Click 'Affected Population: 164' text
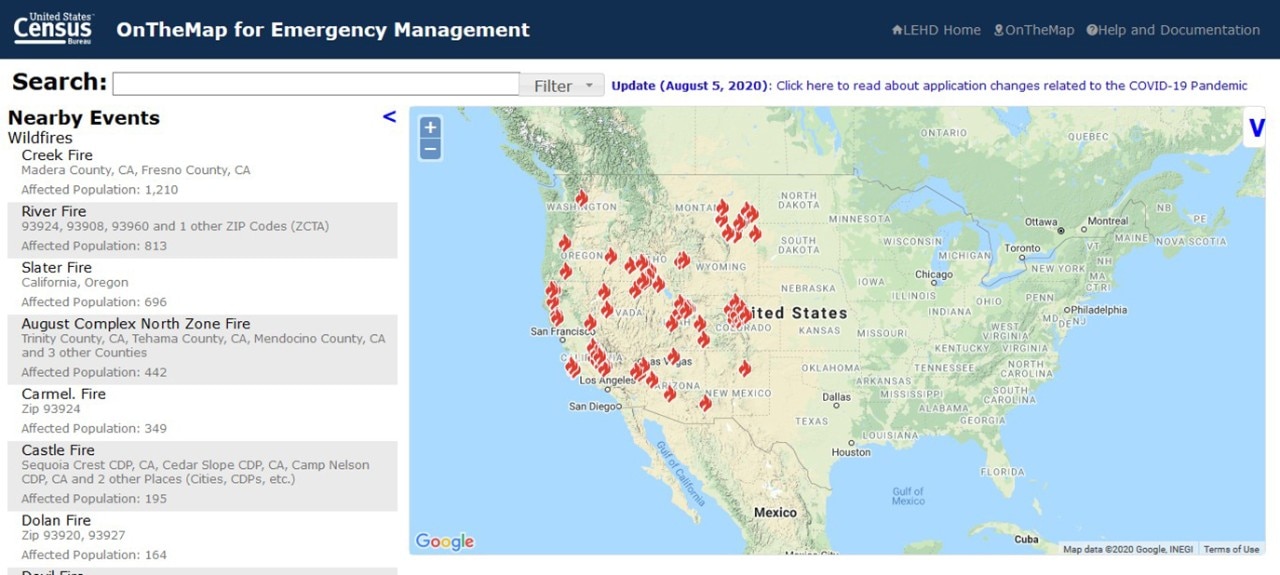This screenshot has height=575, width=1280. 94,554
